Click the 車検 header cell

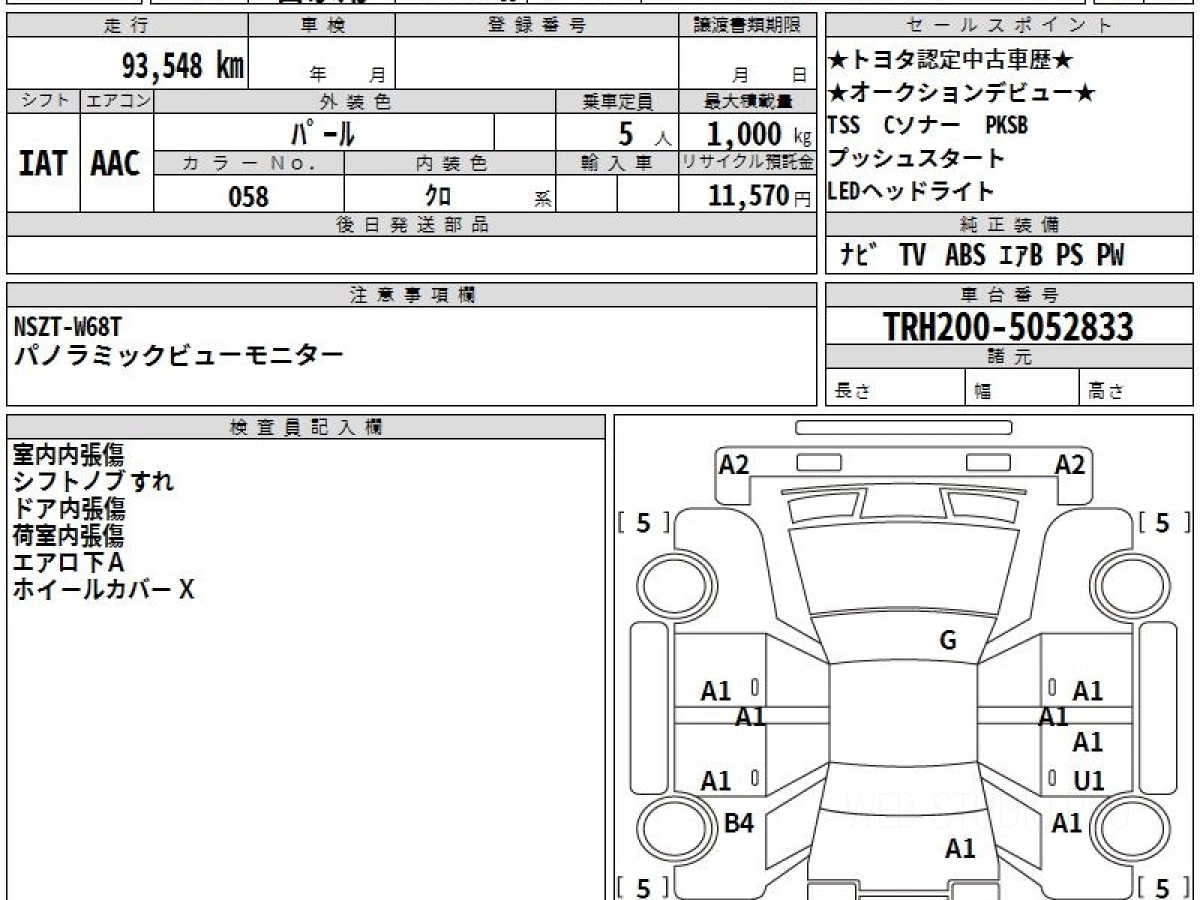[x=322, y=26]
